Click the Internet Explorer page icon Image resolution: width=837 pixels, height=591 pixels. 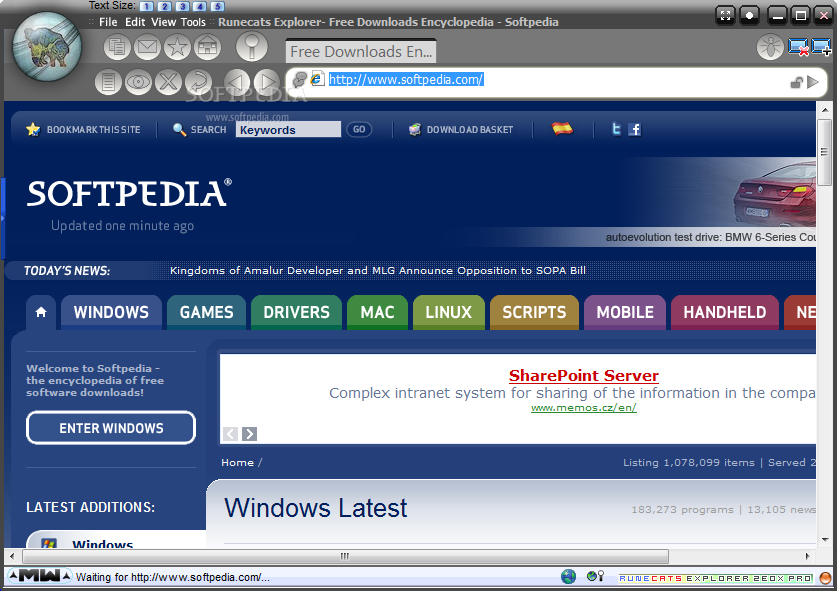[317, 79]
